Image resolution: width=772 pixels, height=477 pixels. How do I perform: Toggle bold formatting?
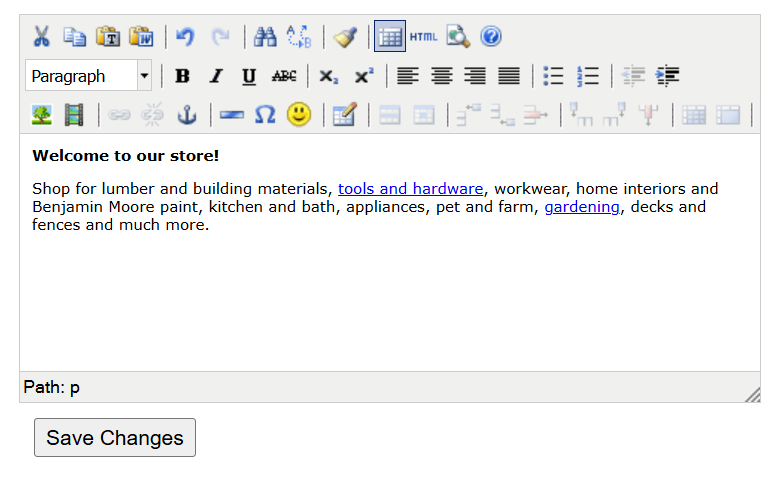pos(182,76)
